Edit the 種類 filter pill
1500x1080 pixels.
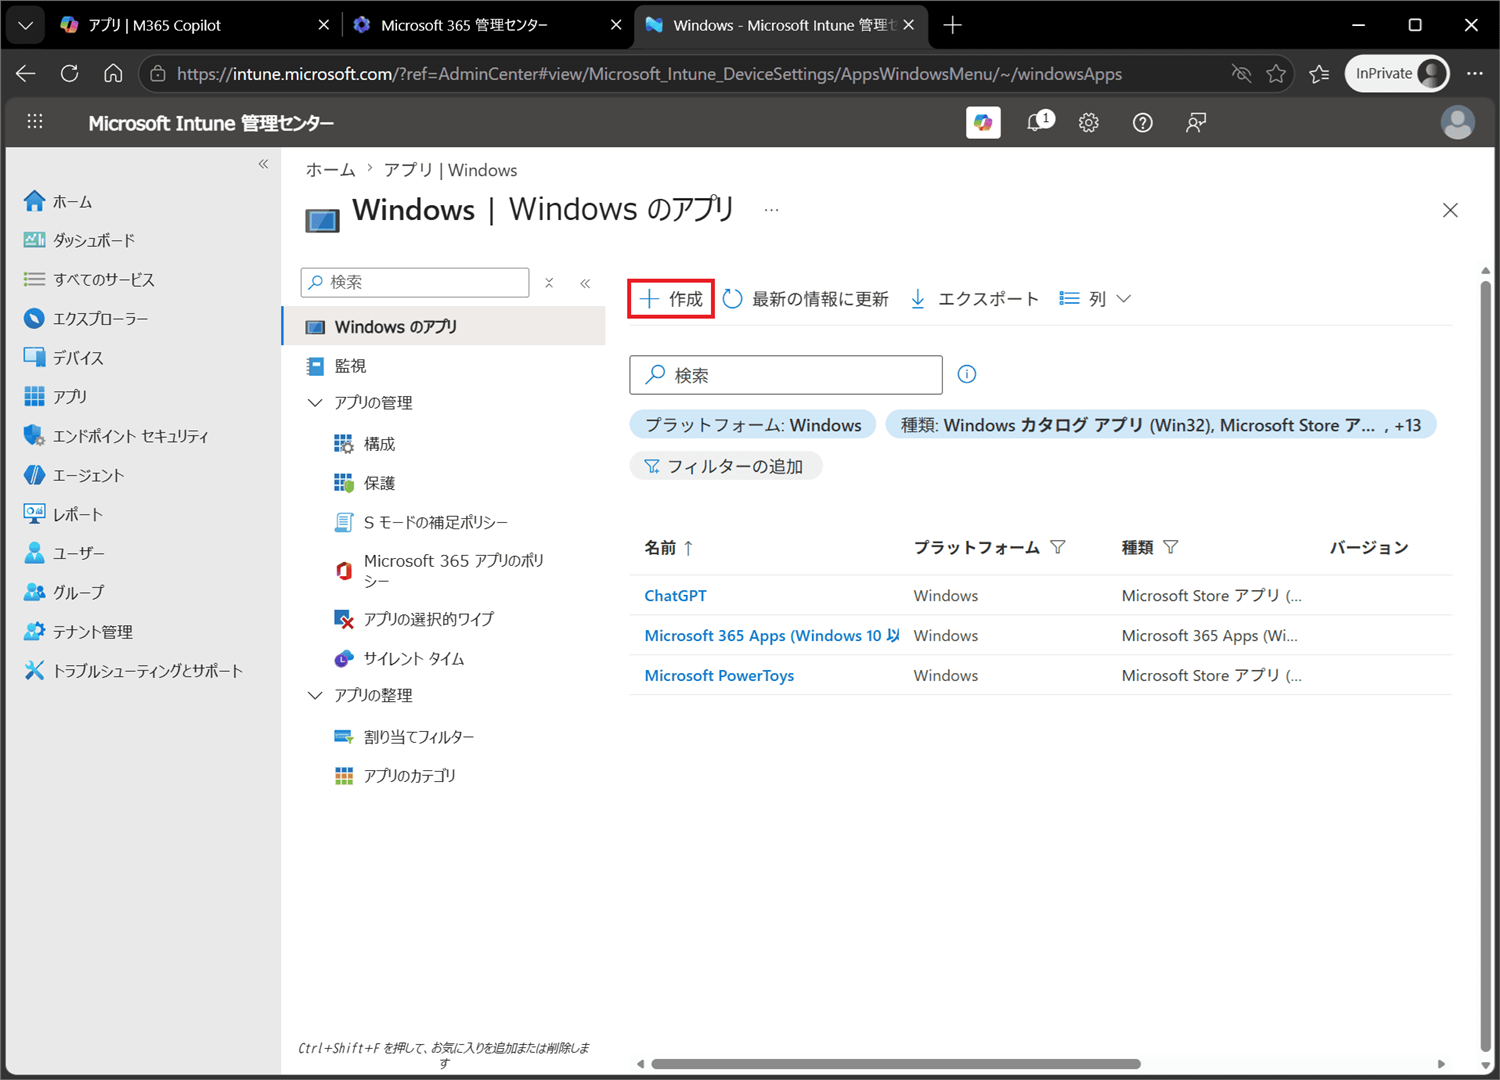(1160, 425)
